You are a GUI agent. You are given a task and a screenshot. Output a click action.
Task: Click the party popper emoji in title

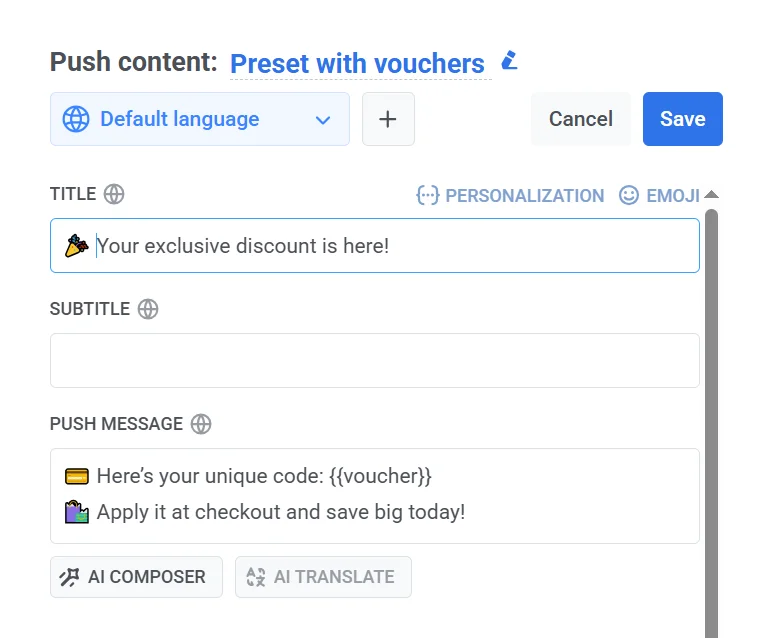pyautogui.click(x=76, y=245)
